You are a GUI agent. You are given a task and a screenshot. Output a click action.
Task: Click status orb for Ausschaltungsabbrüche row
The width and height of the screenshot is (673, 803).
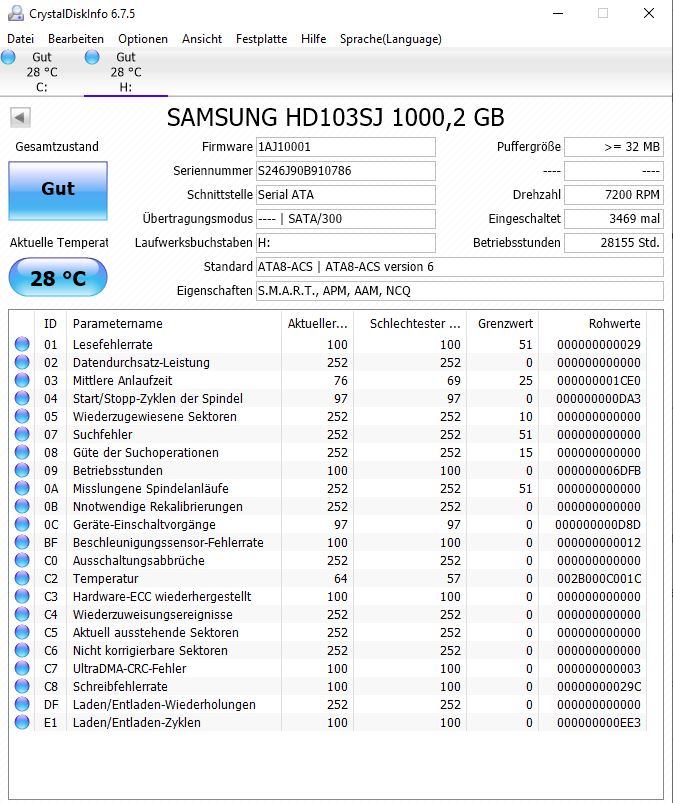point(22,560)
